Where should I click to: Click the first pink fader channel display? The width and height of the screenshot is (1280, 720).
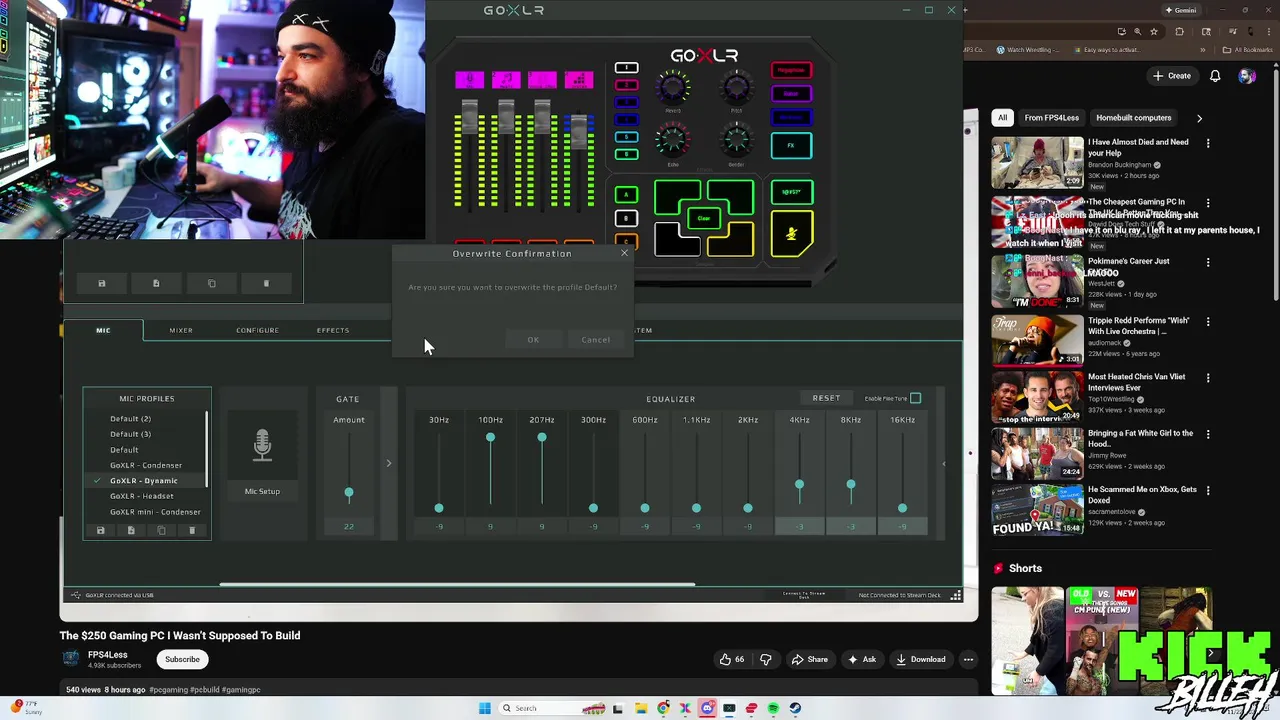pyautogui.click(x=469, y=80)
